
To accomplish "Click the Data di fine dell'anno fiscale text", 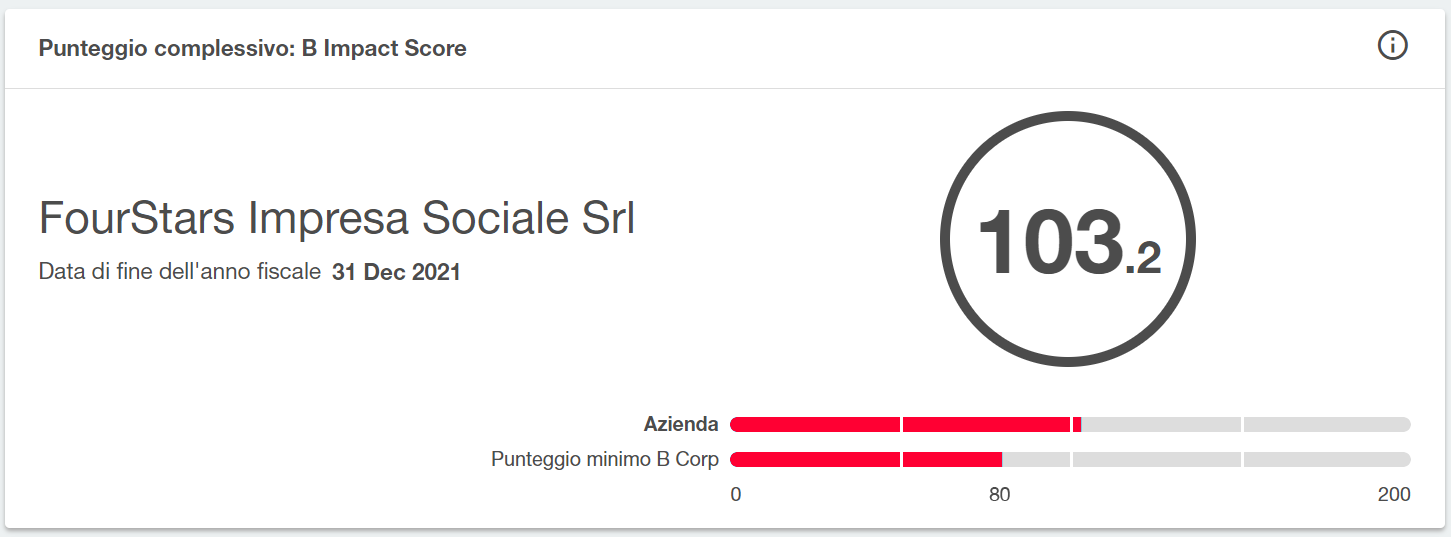I will pyautogui.click(x=180, y=272).
